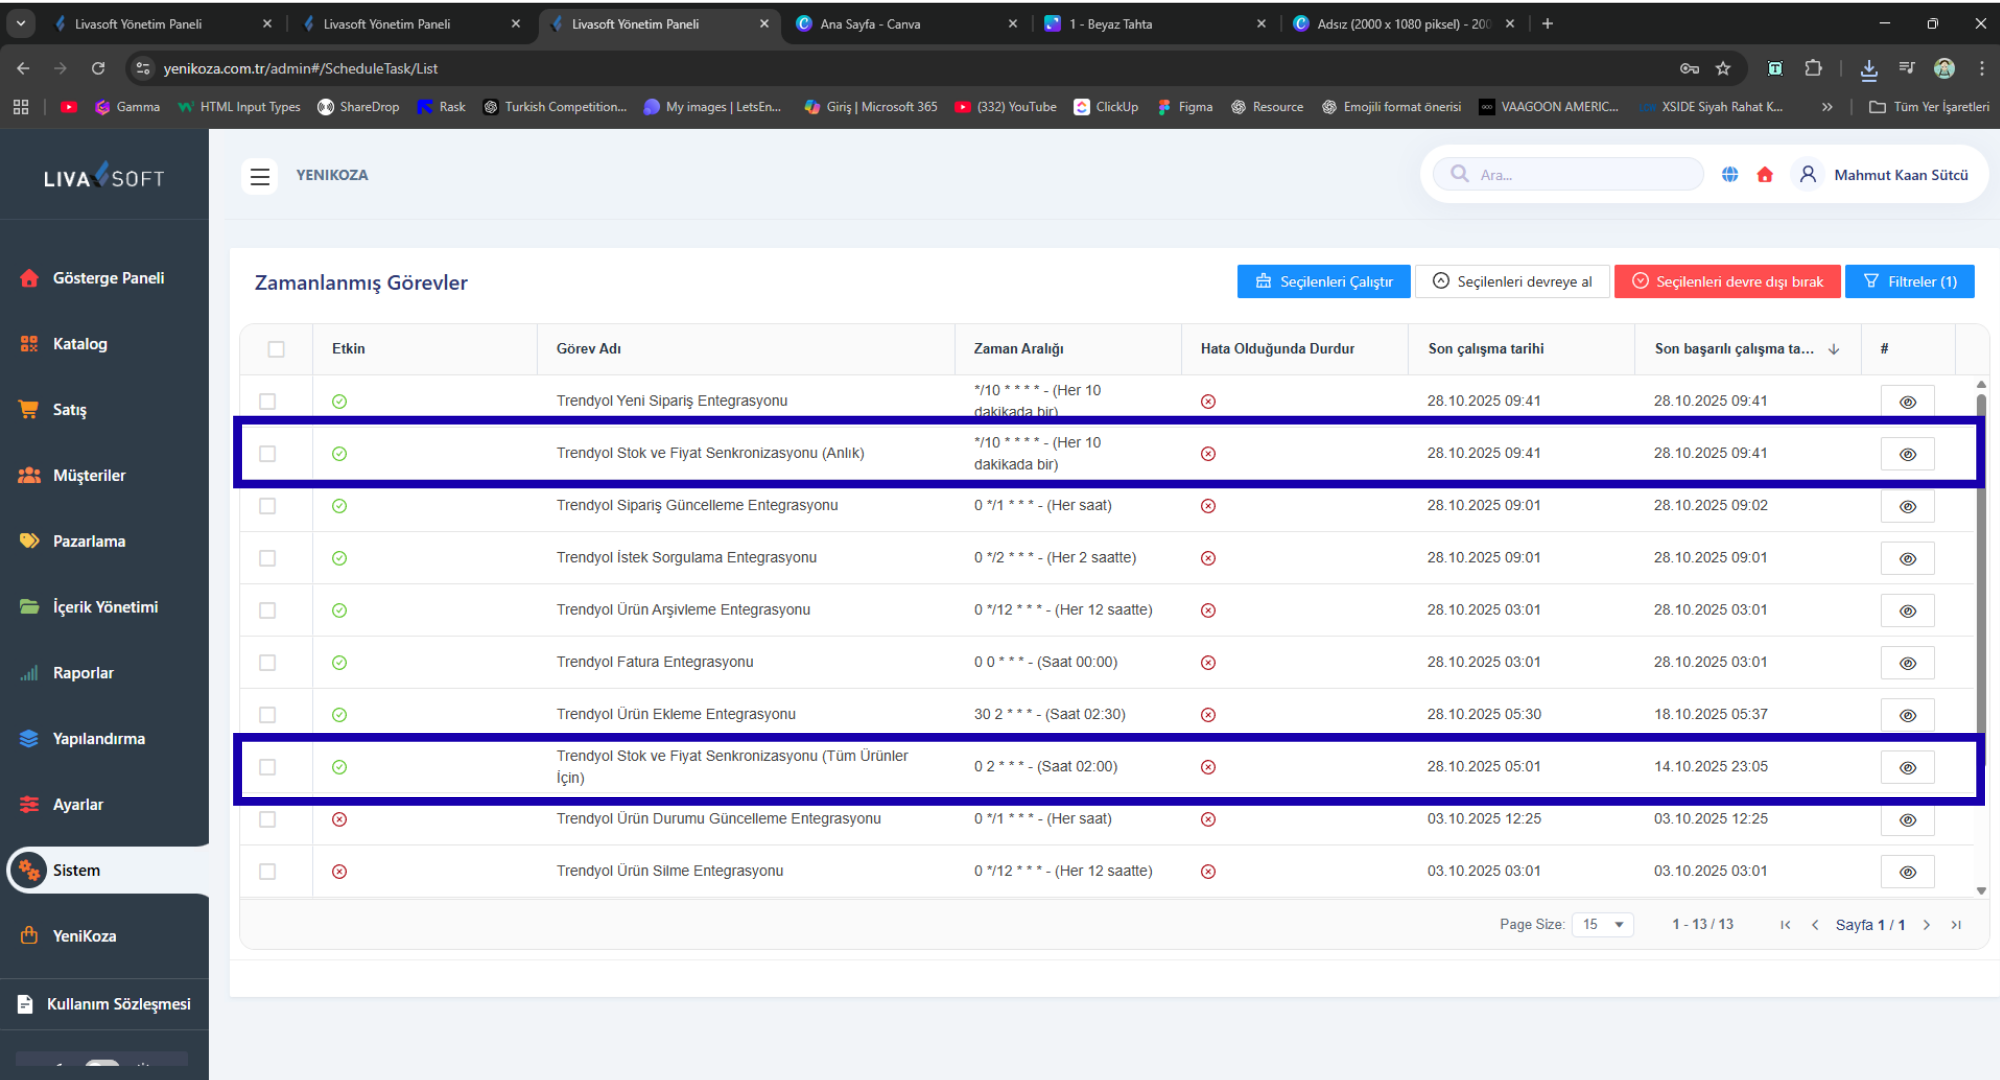Check the select-all checkbox in table header
Viewport: 2000px width, 1080px height.
click(x=276, y=349)
